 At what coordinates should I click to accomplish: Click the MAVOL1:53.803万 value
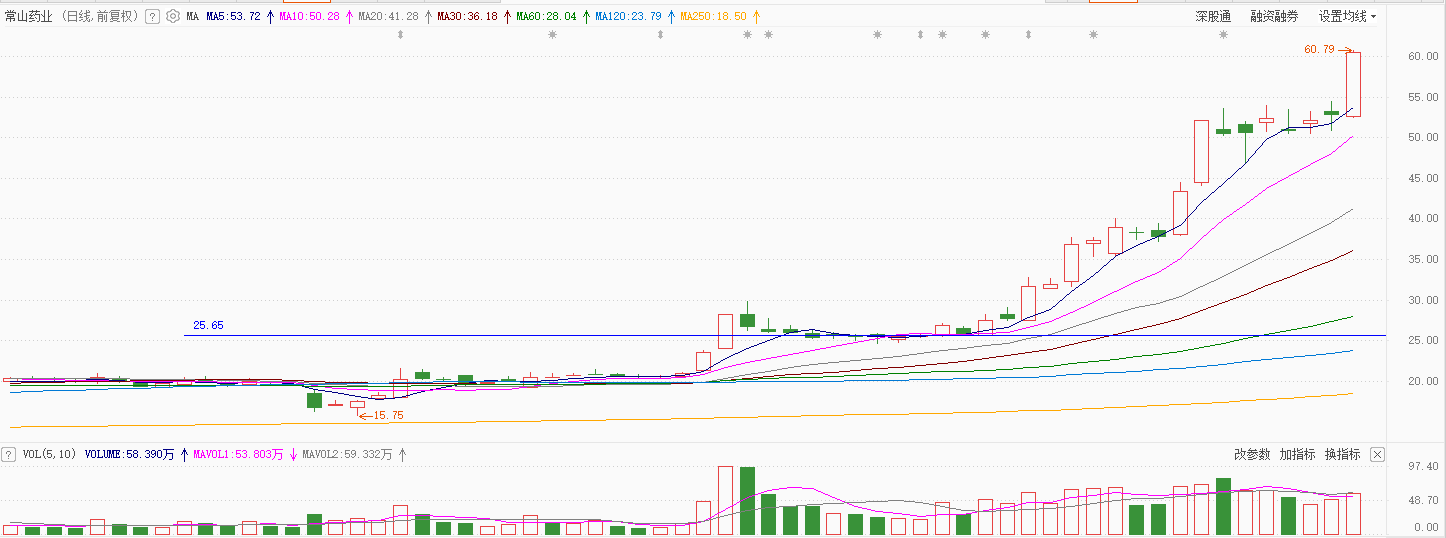237,454
